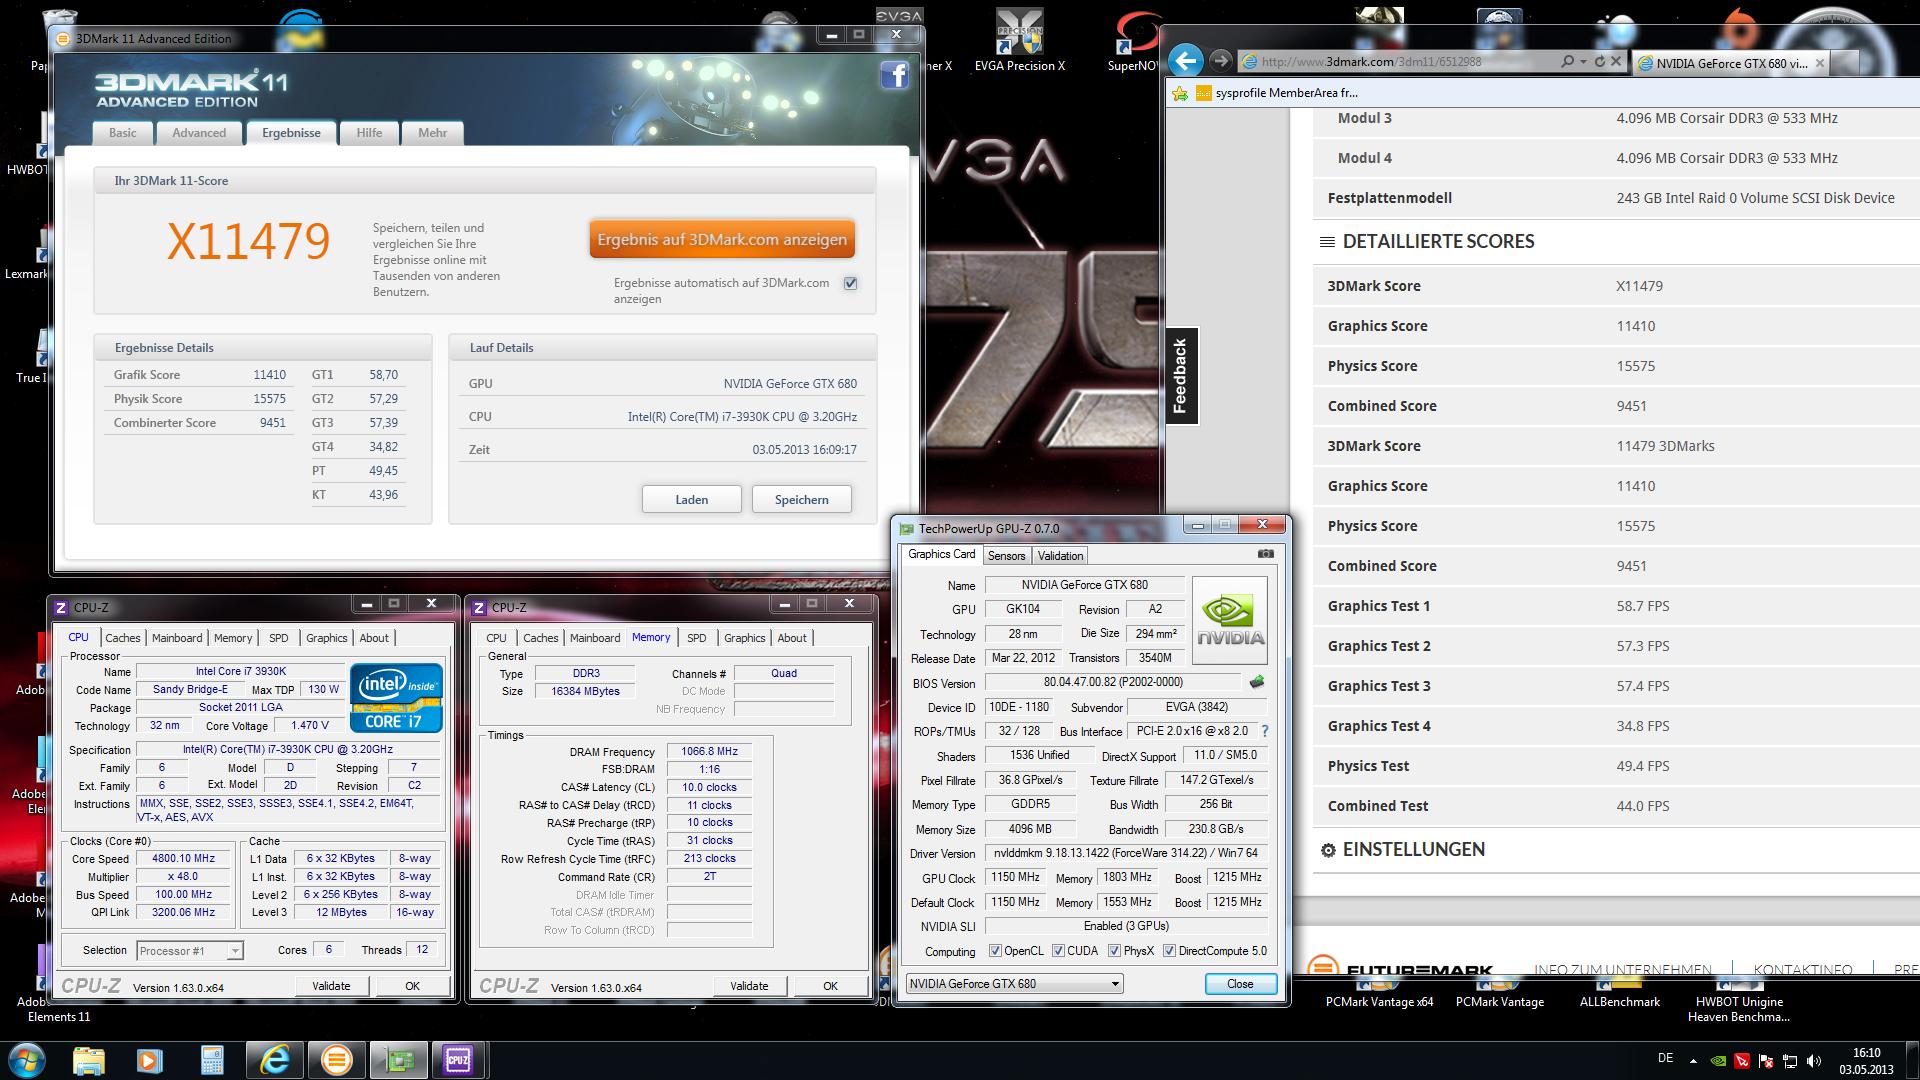Click the search magnifier in address bar
The height and width of the screenshot is (1080, 1920).
point(1567,62)
